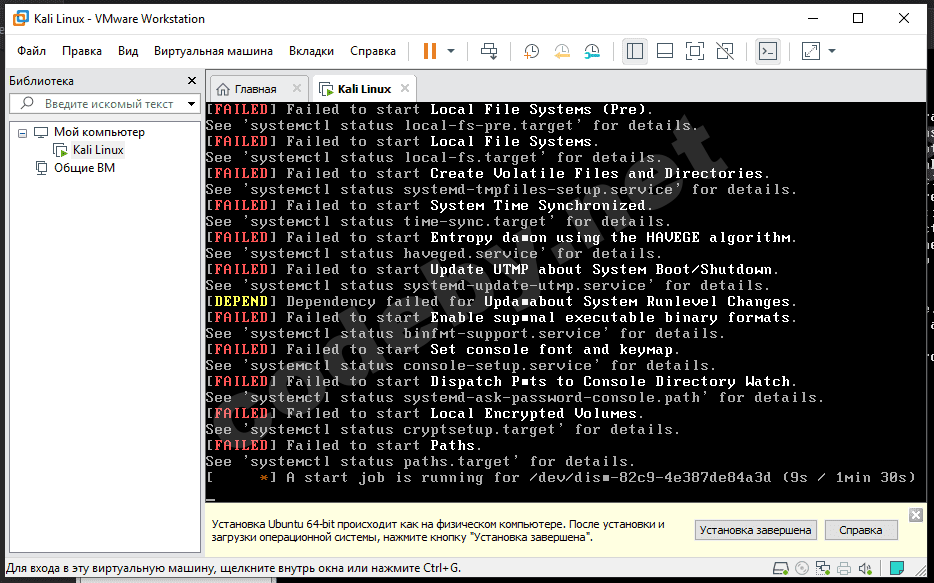The width and height of the screenshot is (934, 583).
Task: Pause the virtual machine with the orange button
Action: (x=430, y=51)
